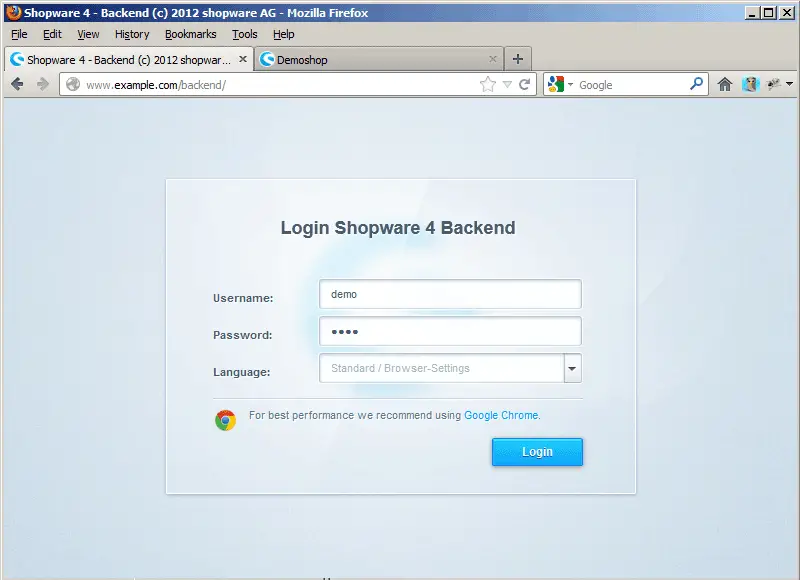Click the 'Login Shopware 4 Backend' heading

pyautogui.click(x=398, y=228)
